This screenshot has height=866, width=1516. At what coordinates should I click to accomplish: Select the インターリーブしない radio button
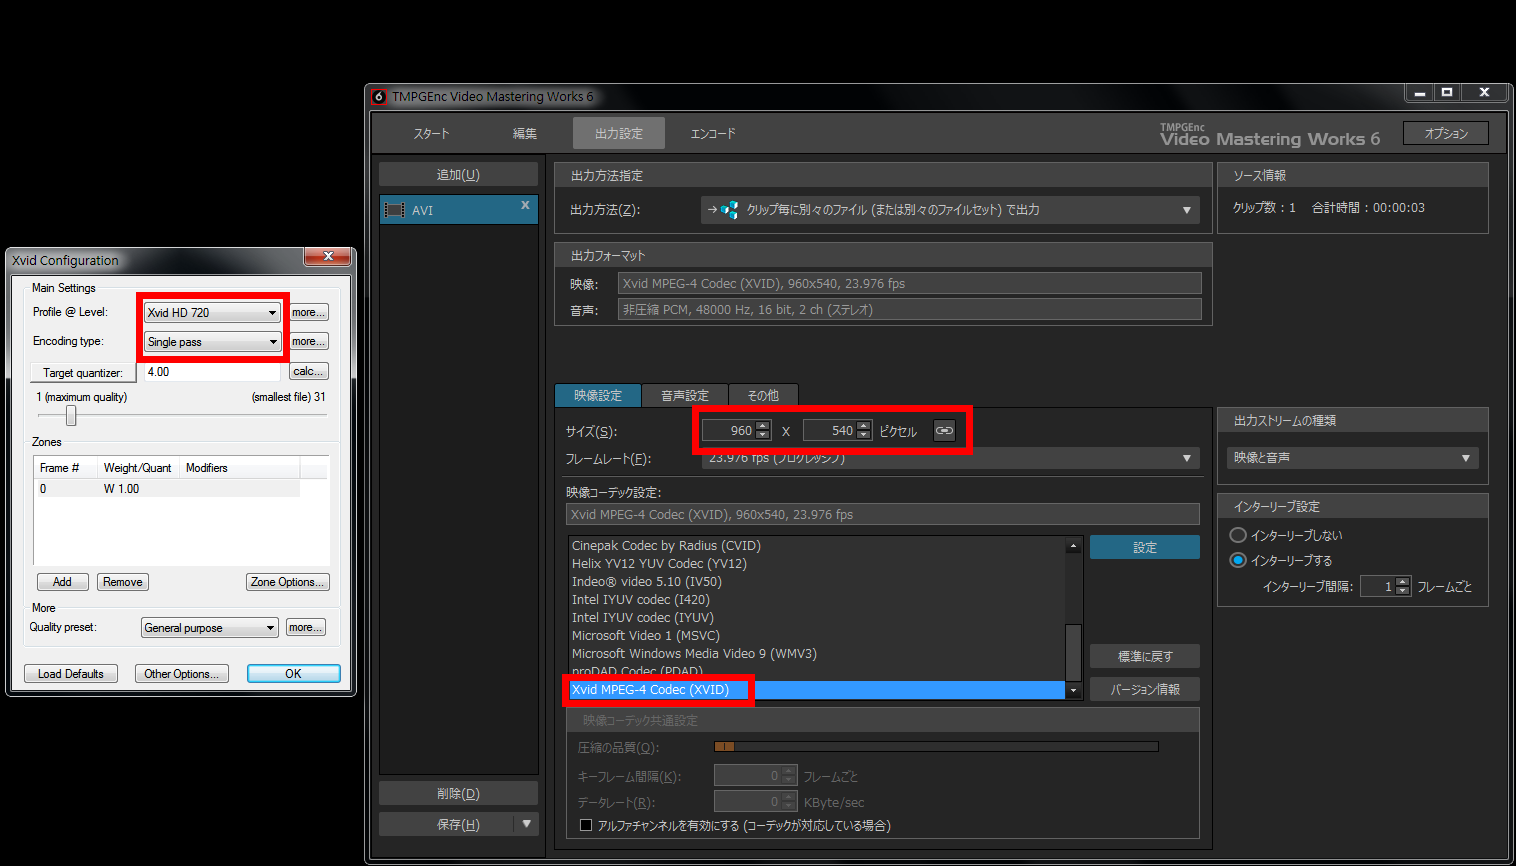1238,535
